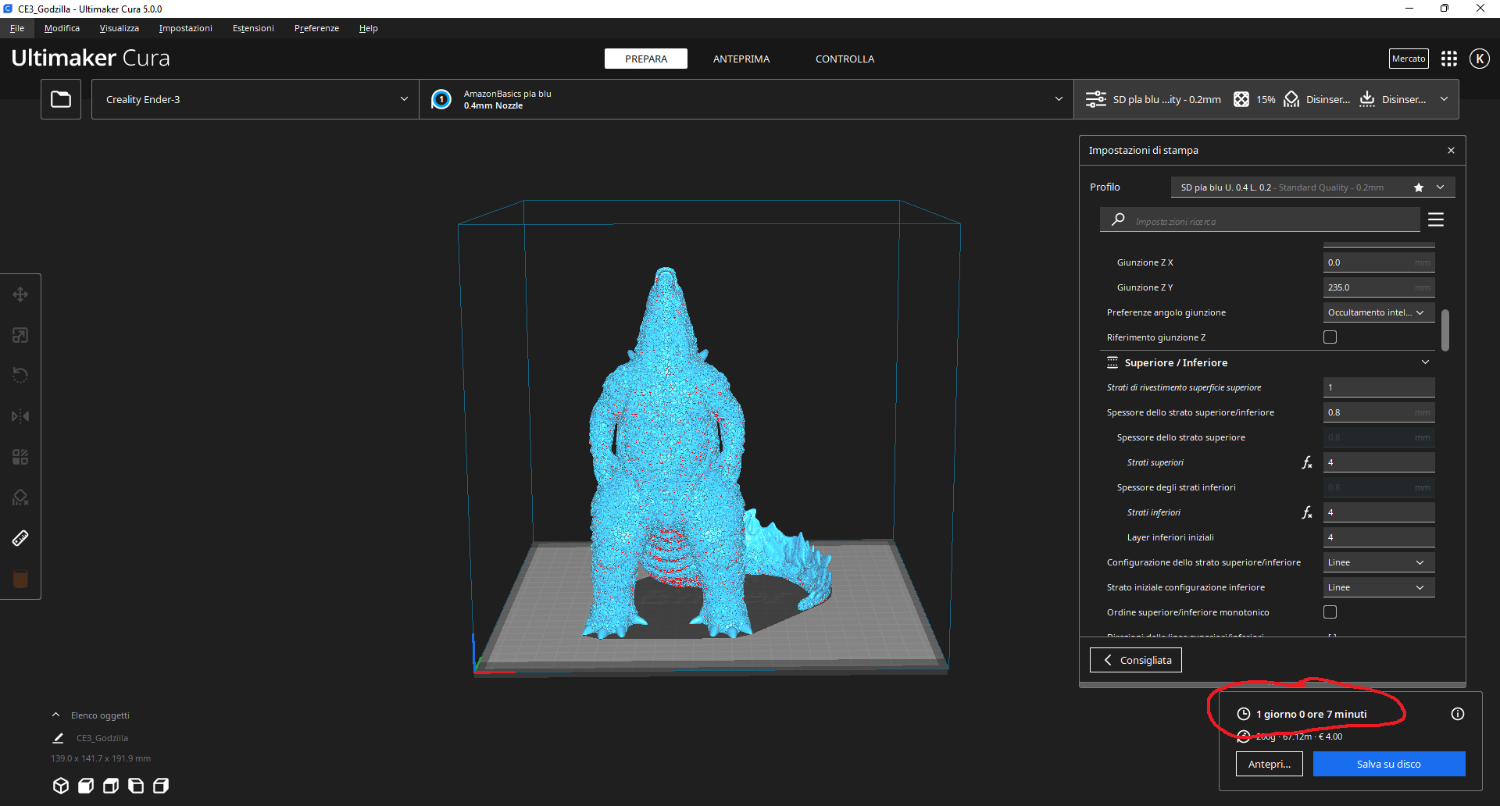Click the settings panel vertical scrollbar
This screenshot has height=806, width=1500.
[x=1446, y=330]
